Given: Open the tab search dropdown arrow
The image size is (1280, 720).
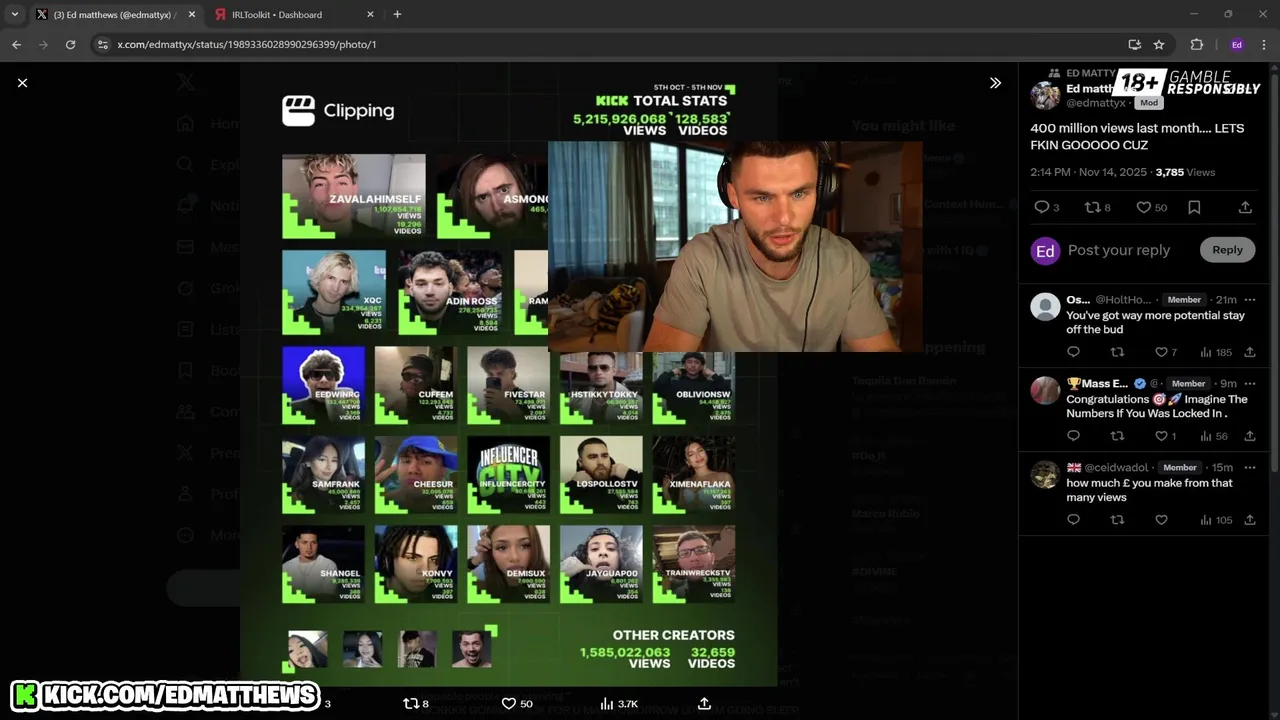Looking at the screenshot, I should (14, 14).
